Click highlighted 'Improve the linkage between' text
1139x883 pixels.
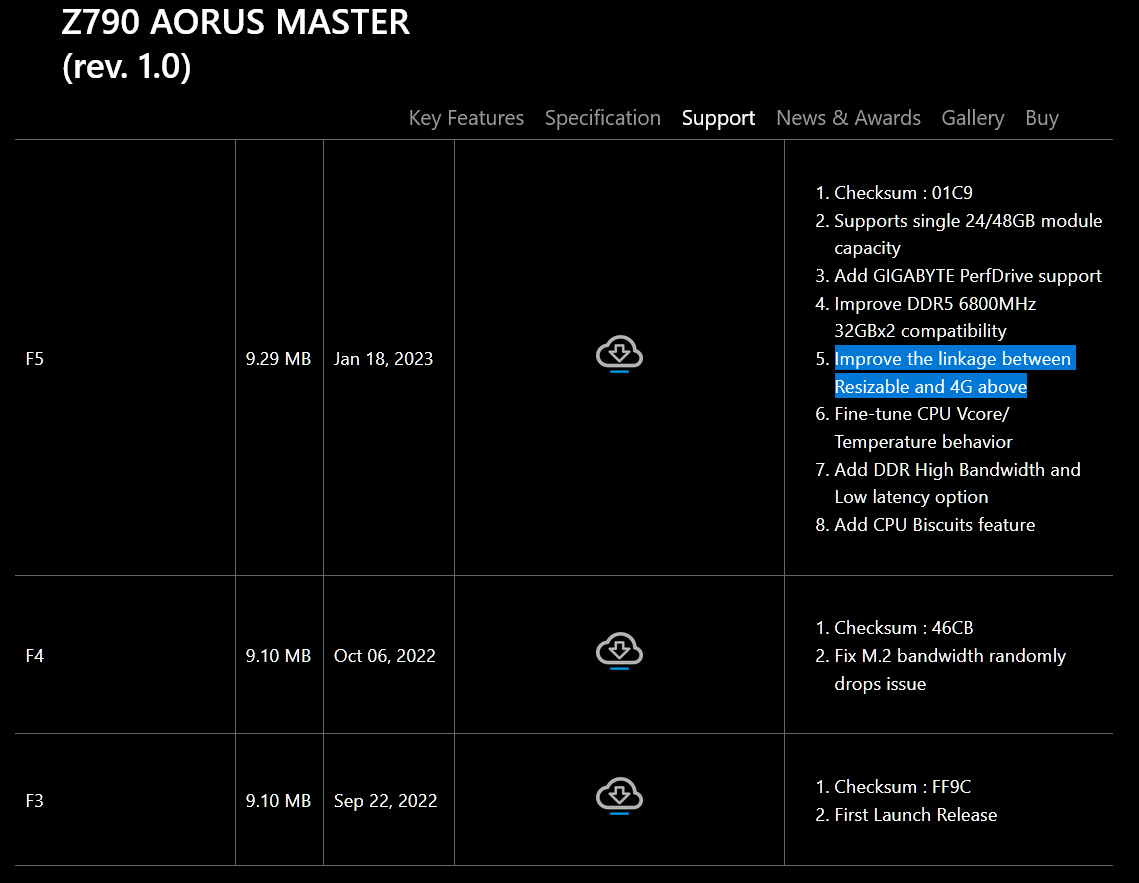952,359
